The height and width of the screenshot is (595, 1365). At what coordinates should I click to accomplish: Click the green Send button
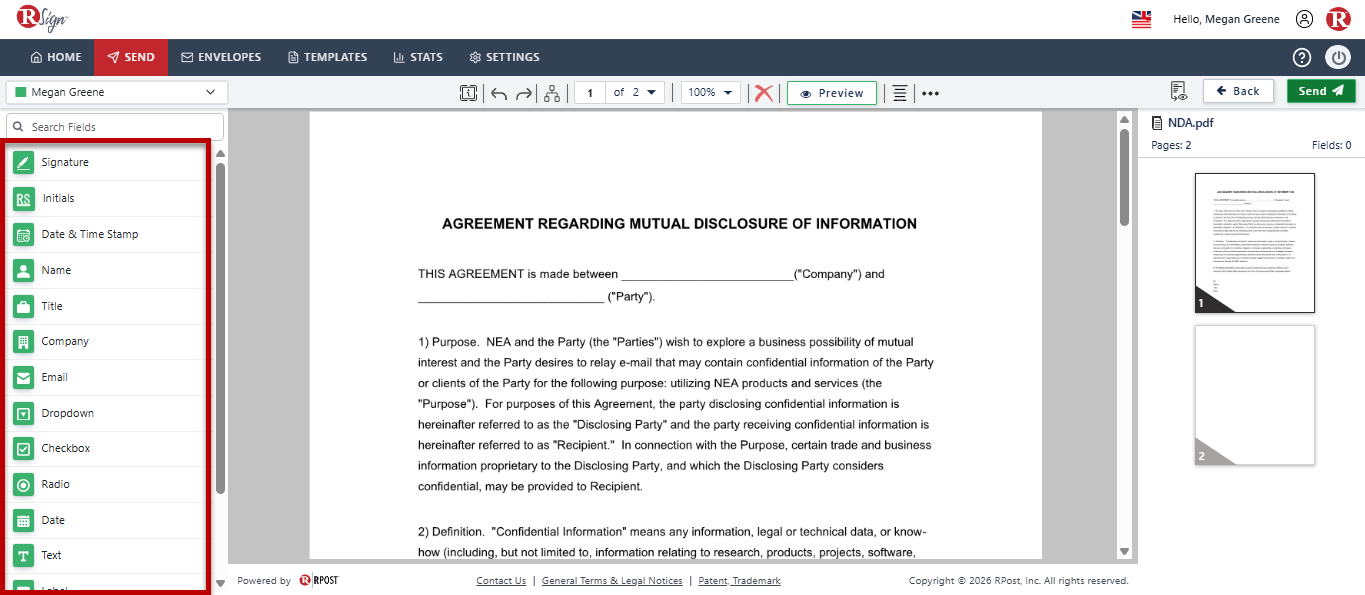(x=1321, y=91)
